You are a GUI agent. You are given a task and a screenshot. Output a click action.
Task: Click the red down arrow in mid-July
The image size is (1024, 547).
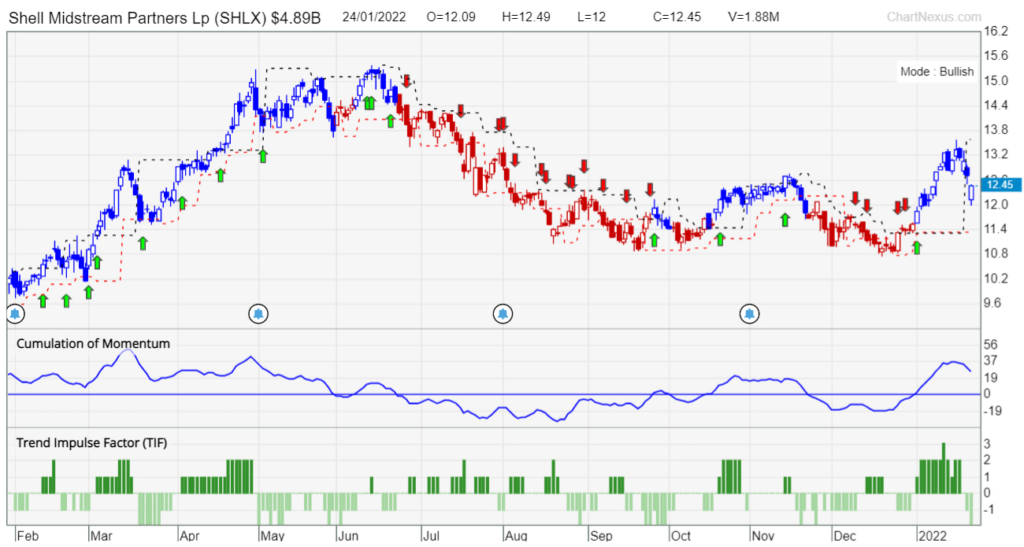(x=460, y=110)
